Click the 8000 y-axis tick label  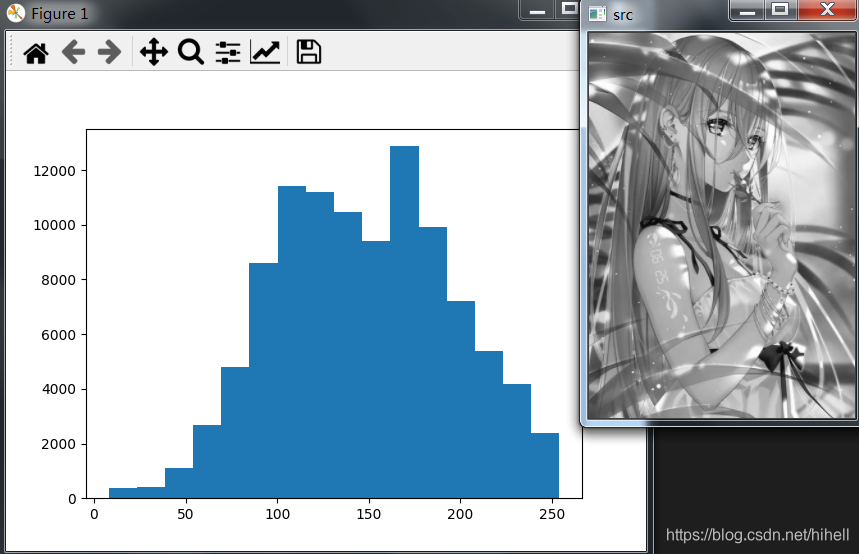tap(58, 281)
